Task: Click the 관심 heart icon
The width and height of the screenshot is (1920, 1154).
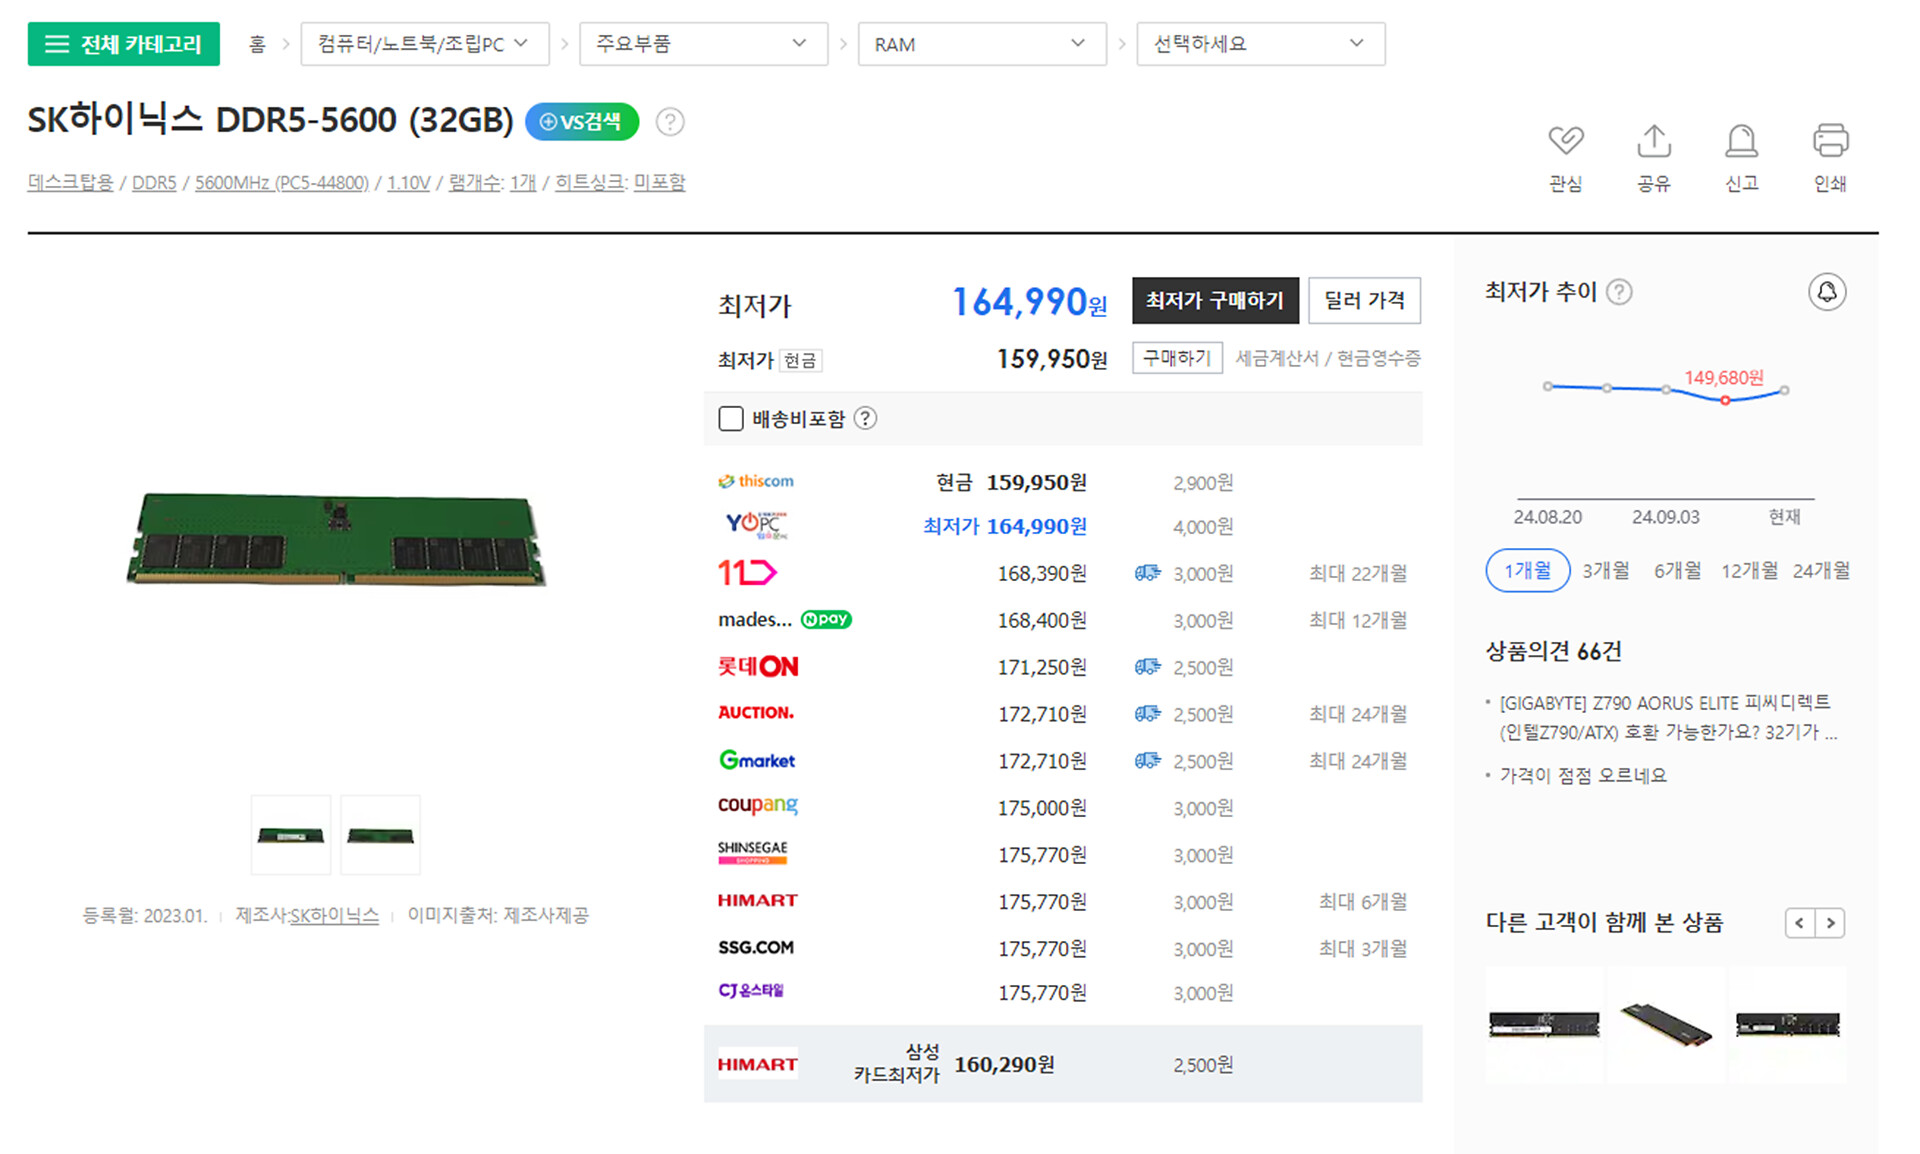Action: tap(1565, 141)
